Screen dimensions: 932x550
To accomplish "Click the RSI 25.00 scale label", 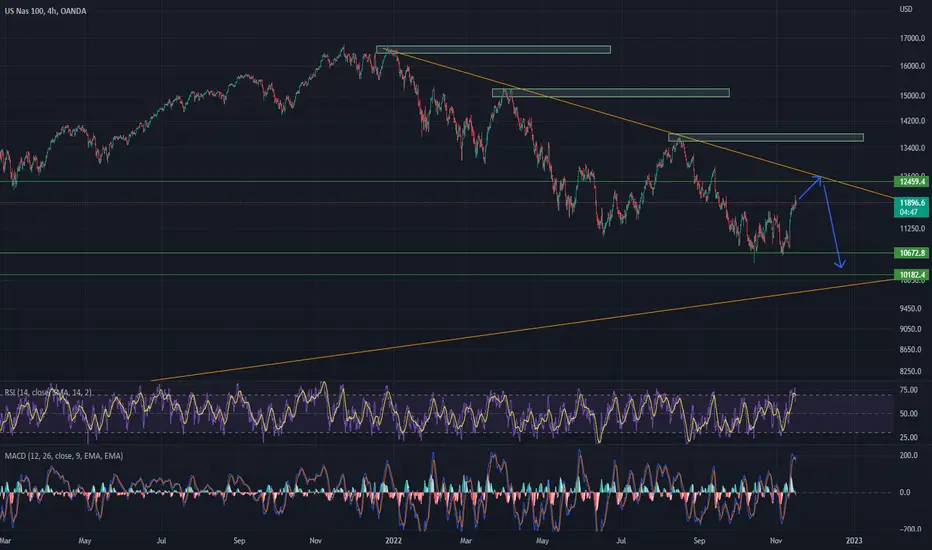I will (908, 437).
